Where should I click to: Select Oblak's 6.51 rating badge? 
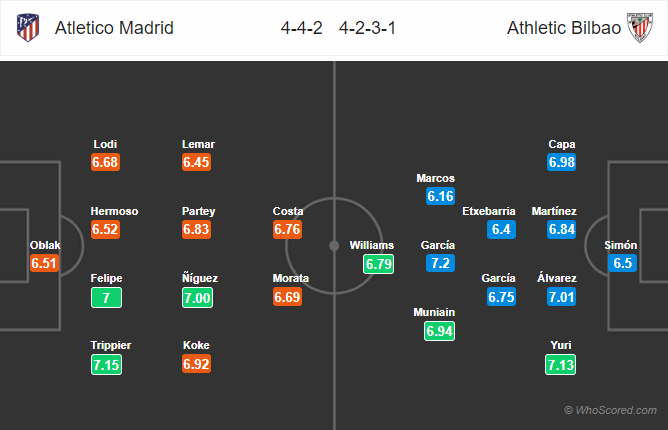[44, 263]
